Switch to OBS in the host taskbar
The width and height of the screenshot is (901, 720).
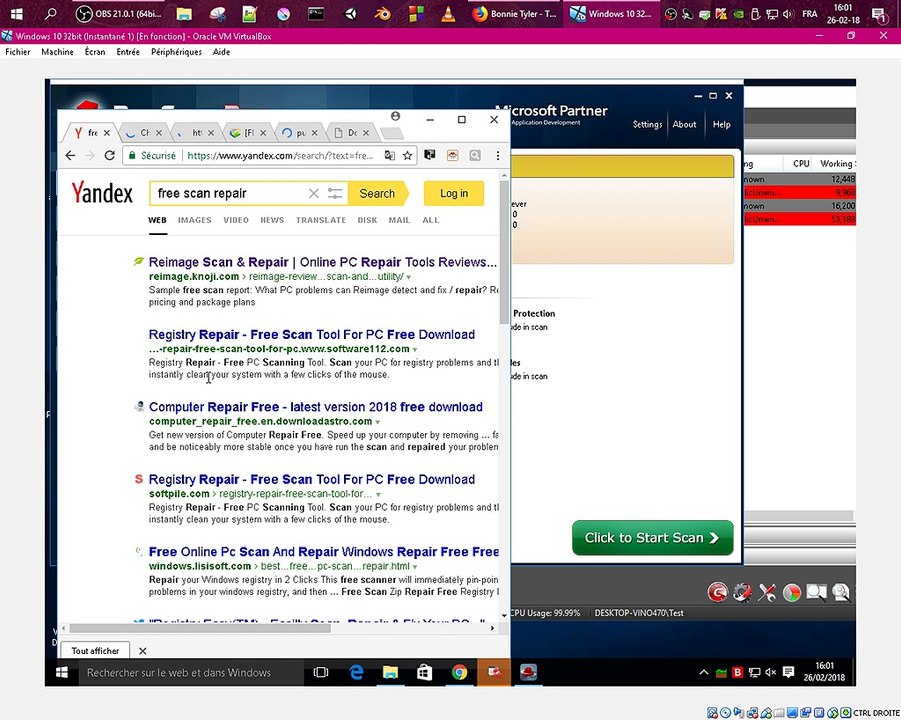(120, 14)
